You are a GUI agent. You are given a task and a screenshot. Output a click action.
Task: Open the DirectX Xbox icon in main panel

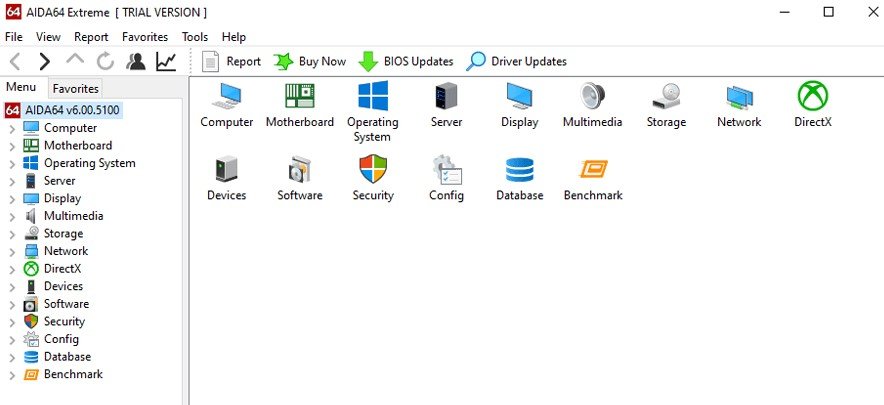[x=812, y=98]
